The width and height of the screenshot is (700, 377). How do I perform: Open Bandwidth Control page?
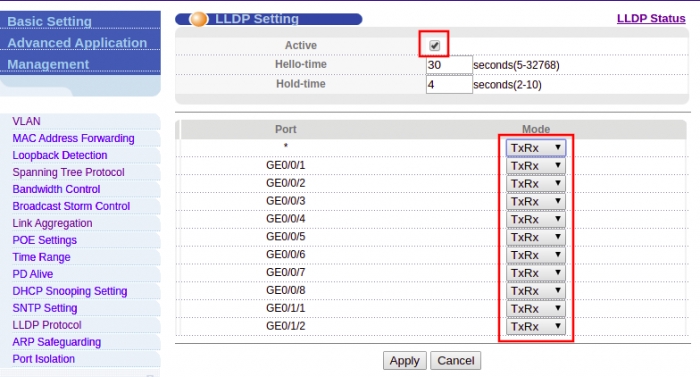56,189
